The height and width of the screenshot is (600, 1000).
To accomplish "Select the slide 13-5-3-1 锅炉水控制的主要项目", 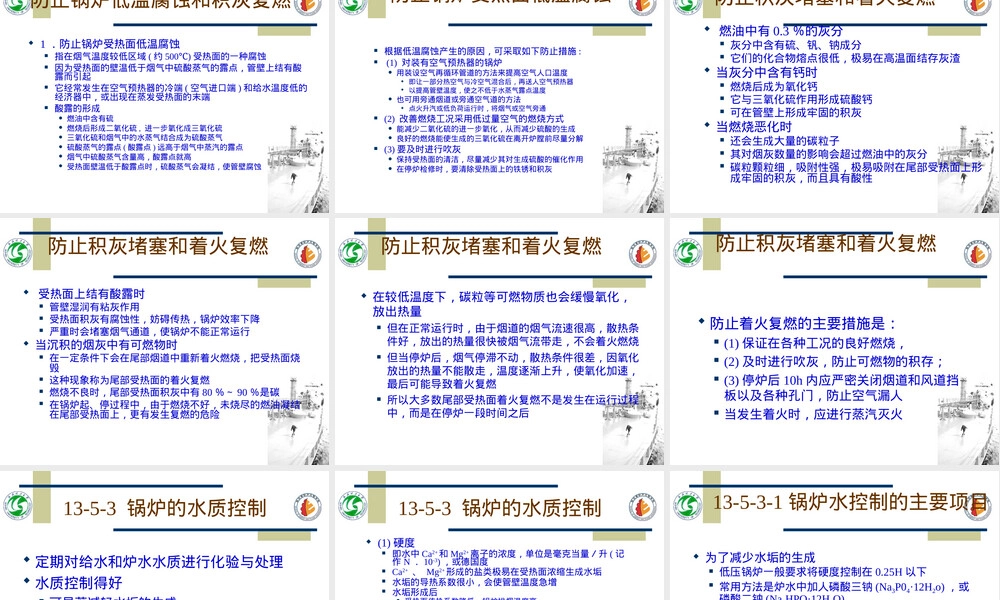I will [834, 536].
